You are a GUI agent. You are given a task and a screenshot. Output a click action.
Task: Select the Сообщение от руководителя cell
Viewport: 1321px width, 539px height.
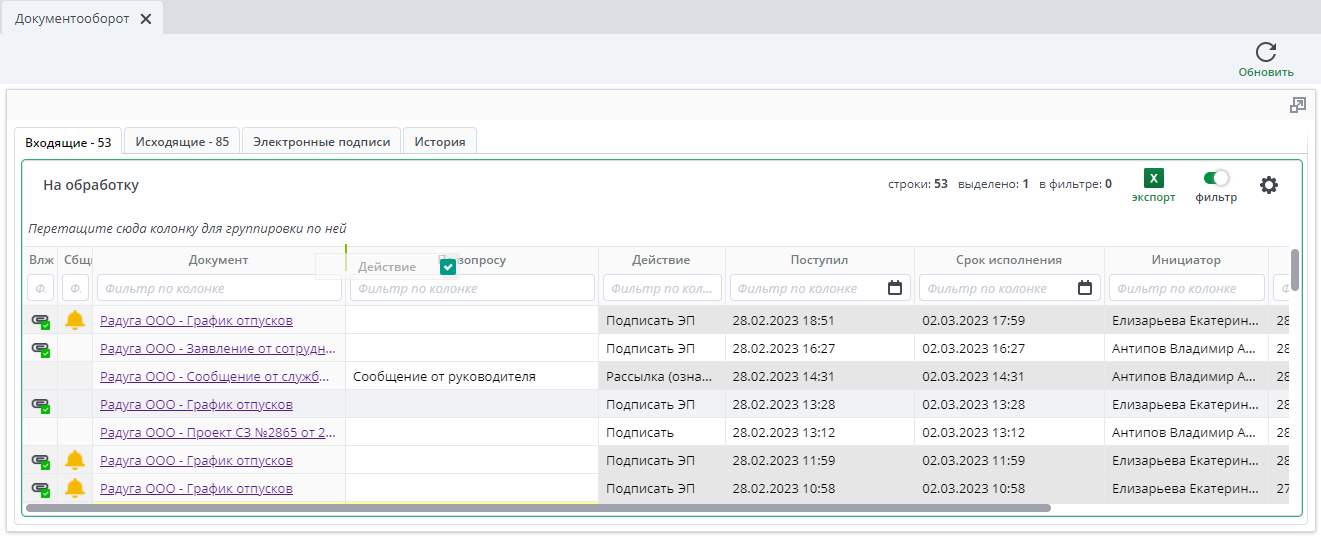[x=472, y=377]
